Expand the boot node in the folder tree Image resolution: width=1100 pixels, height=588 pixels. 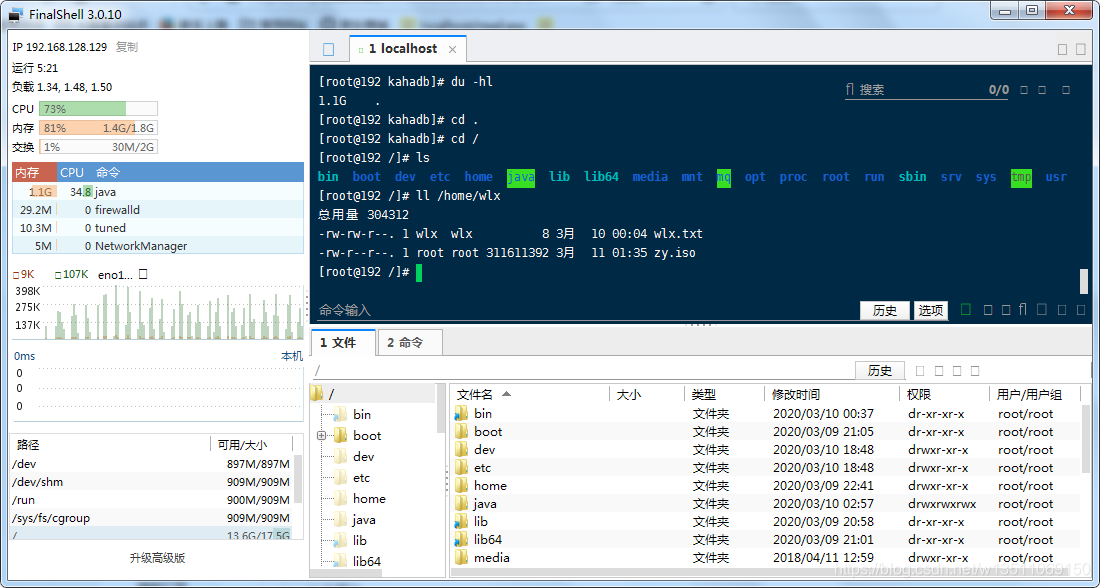click(x=322, y=435)
